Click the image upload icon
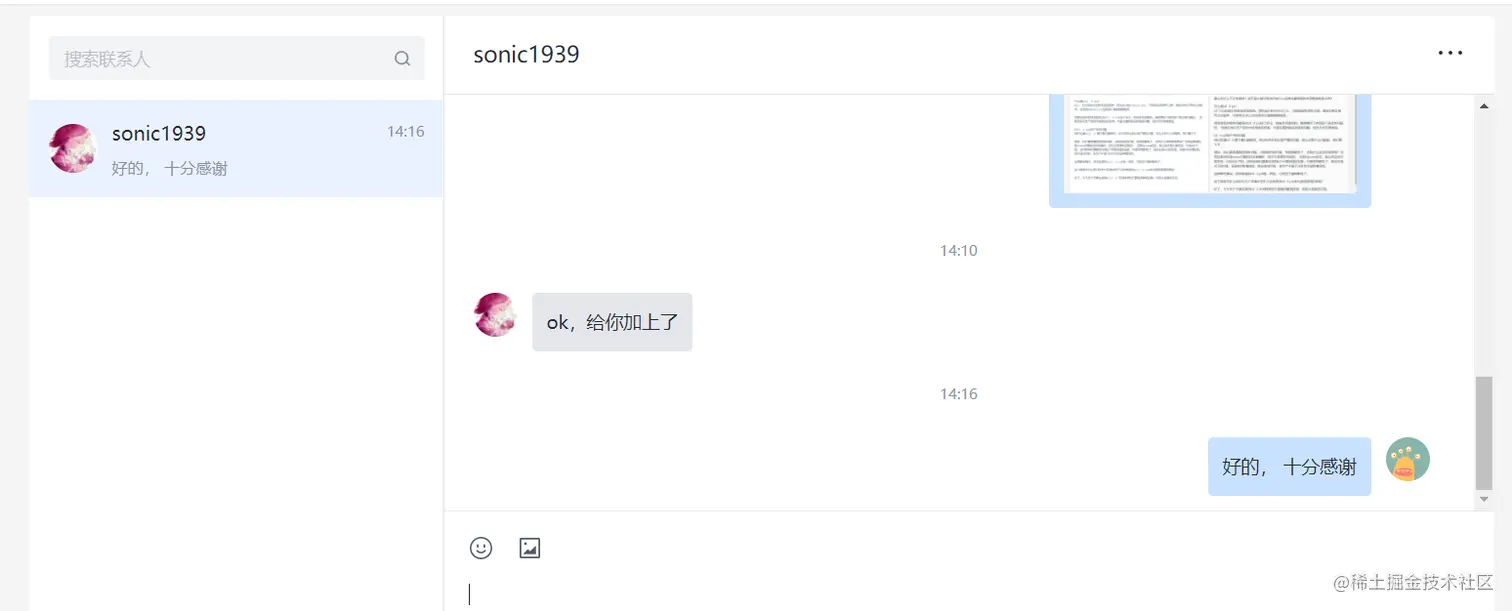 pyautogui.click(x=529, y=547)
